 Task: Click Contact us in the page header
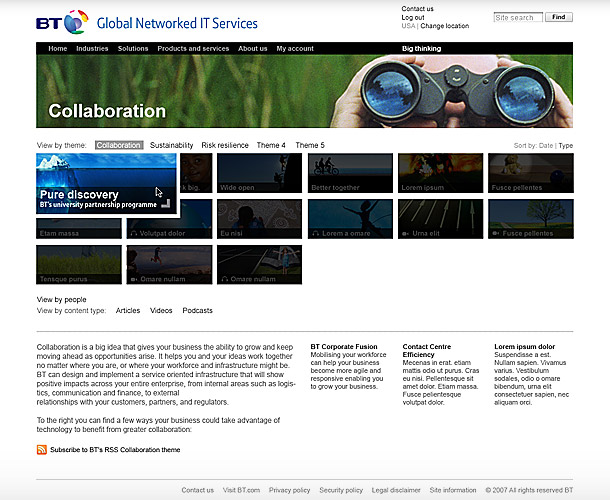pyautogui.click(x=417, y=9)
